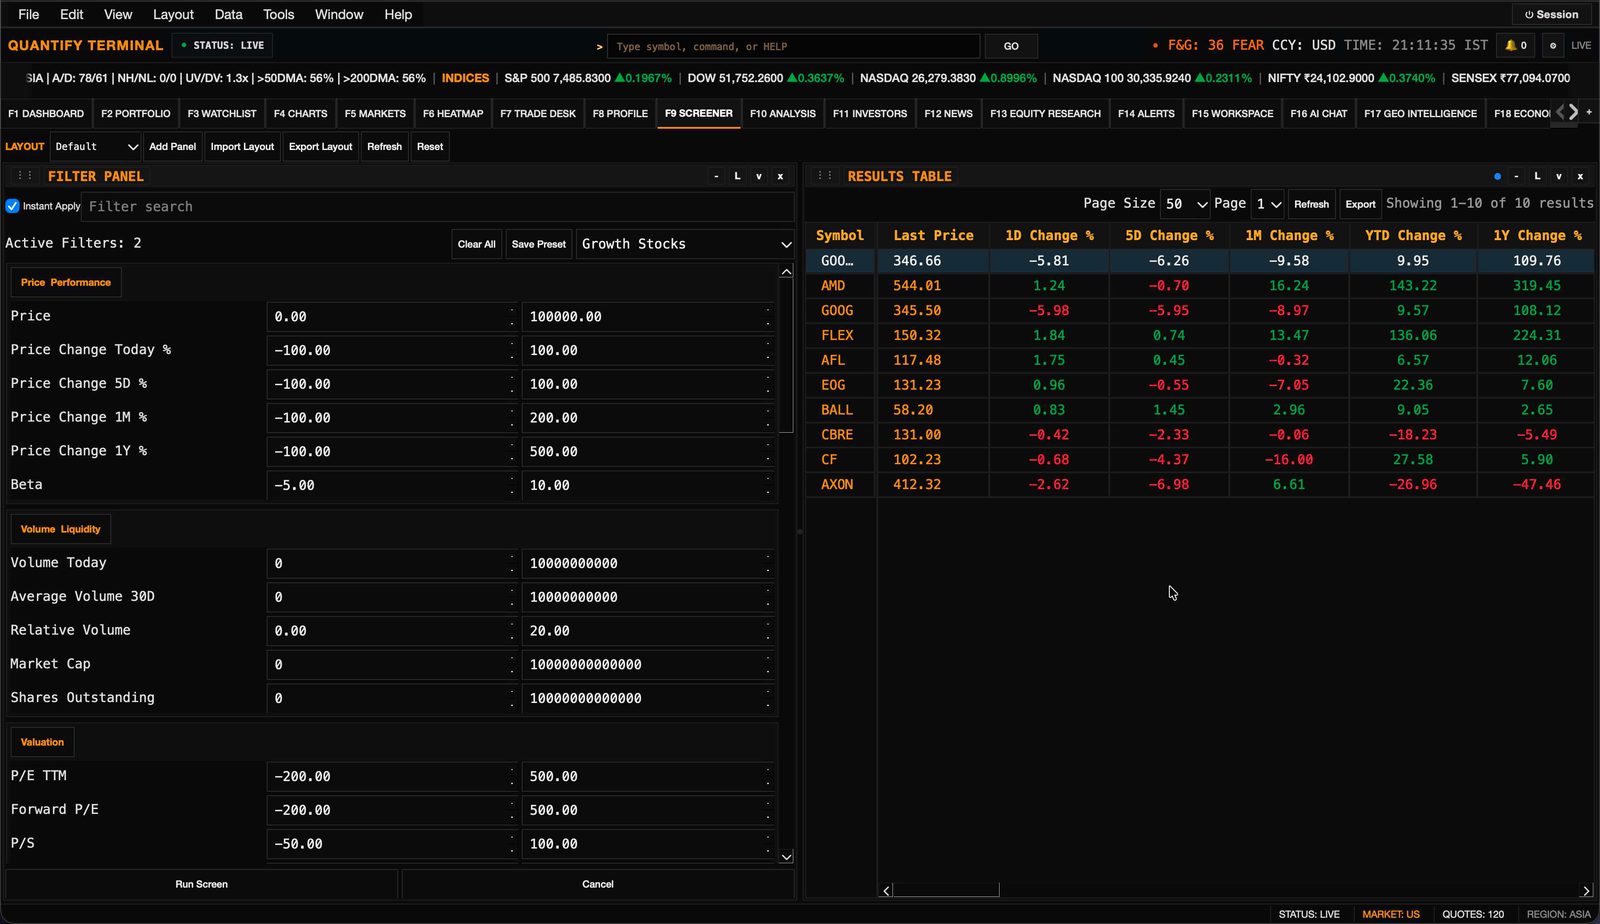Close the Results Table with x icon
Screen dimensions: 1600x924
[1580, 176]
